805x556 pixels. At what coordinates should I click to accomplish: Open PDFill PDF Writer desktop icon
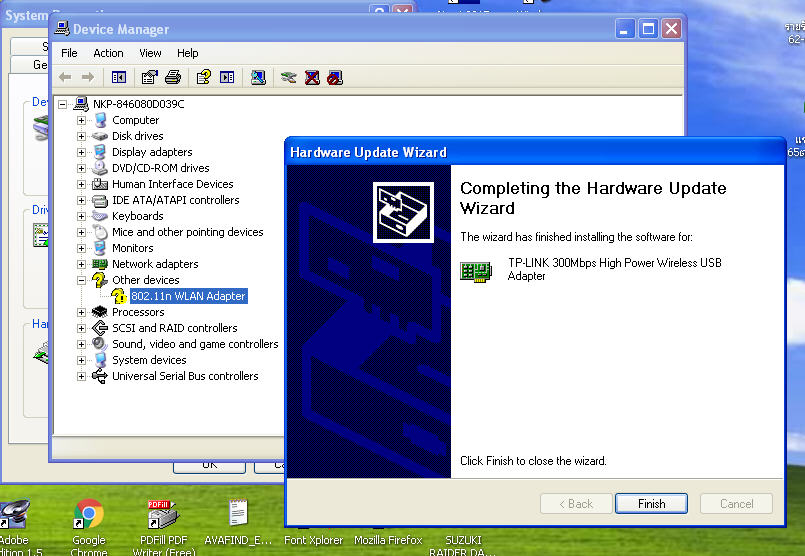163,514
